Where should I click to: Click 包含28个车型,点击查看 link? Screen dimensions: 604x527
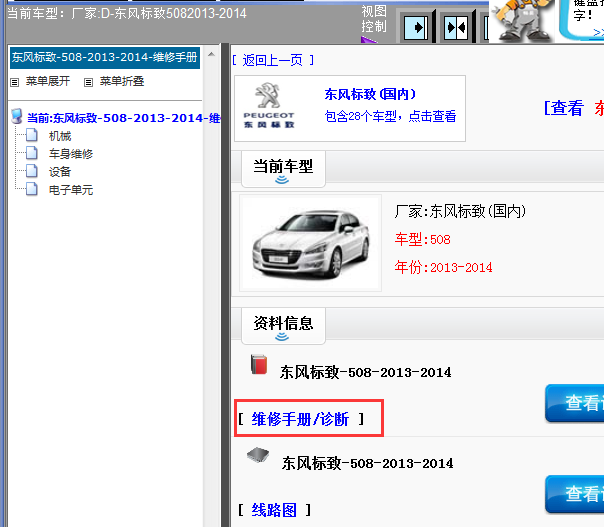pos(391,116)
